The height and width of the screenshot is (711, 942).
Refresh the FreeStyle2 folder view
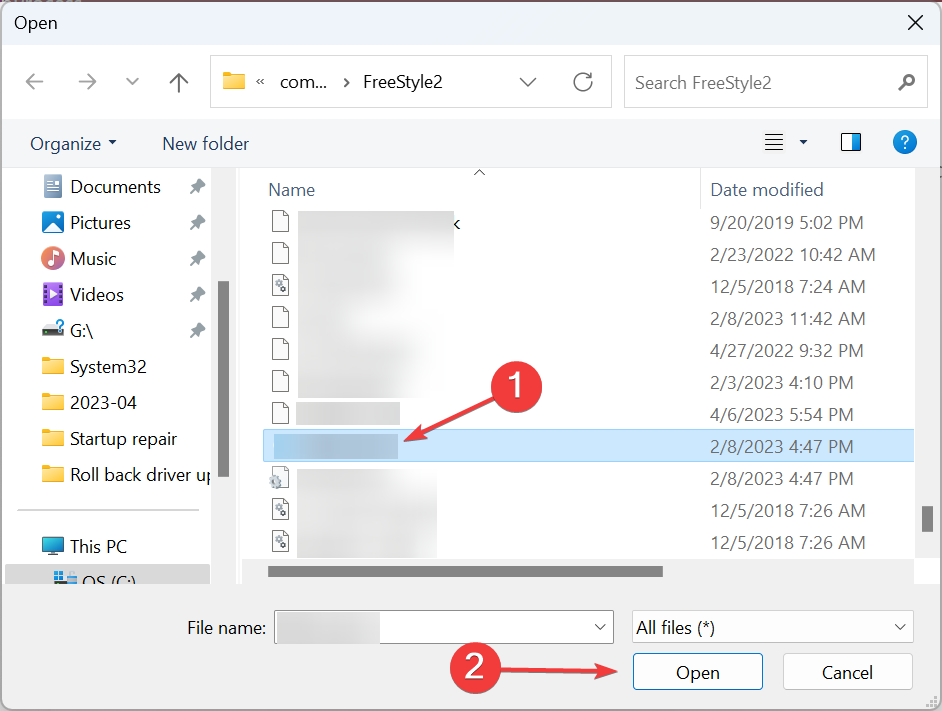click(583, 82)
